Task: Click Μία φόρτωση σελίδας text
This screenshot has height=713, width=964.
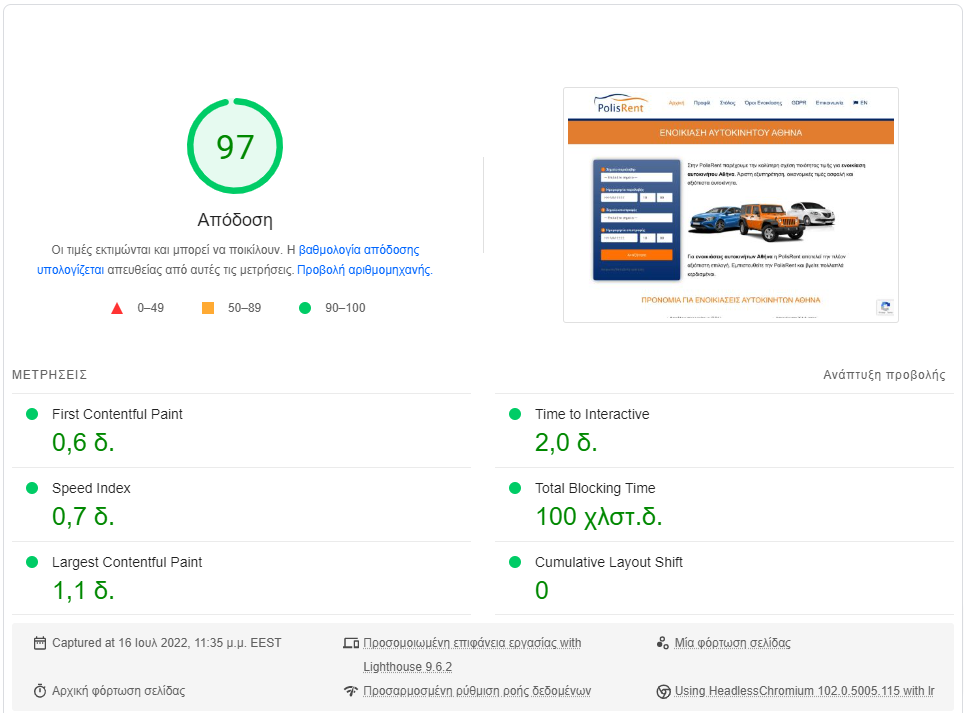Action: click(x=732, y=643)
